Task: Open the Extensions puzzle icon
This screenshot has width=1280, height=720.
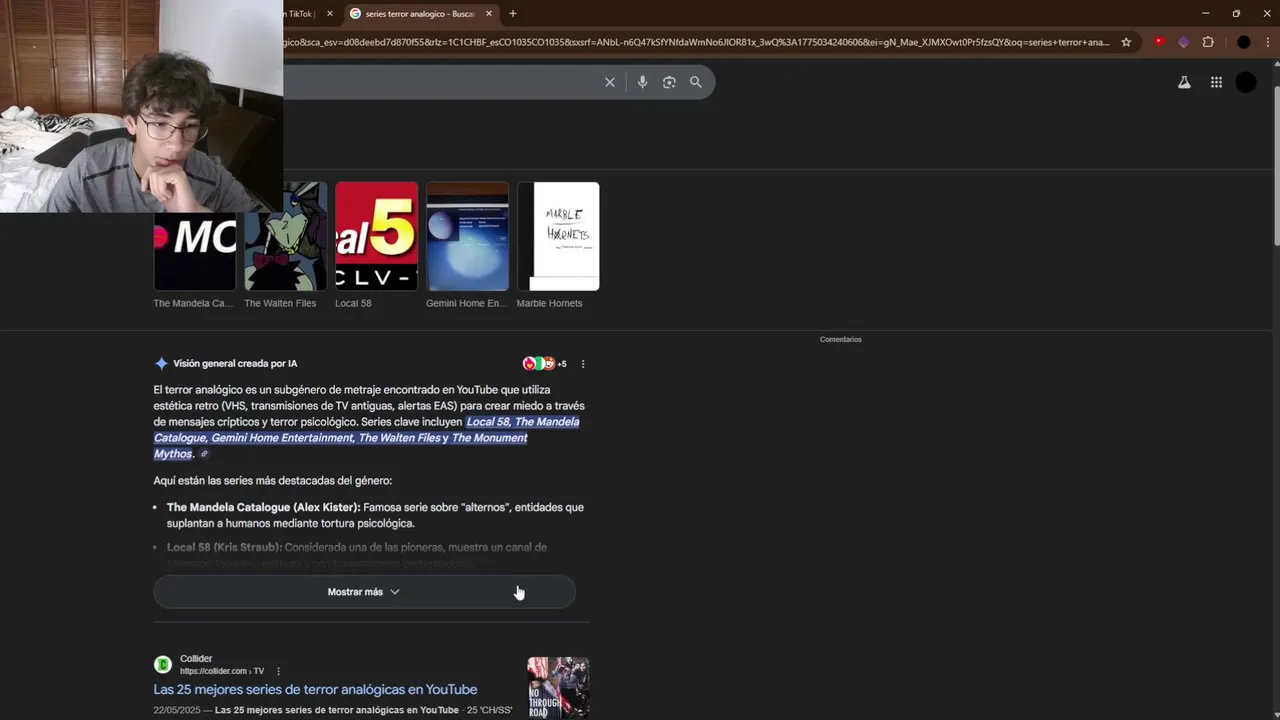Action: pos(1208,42)
